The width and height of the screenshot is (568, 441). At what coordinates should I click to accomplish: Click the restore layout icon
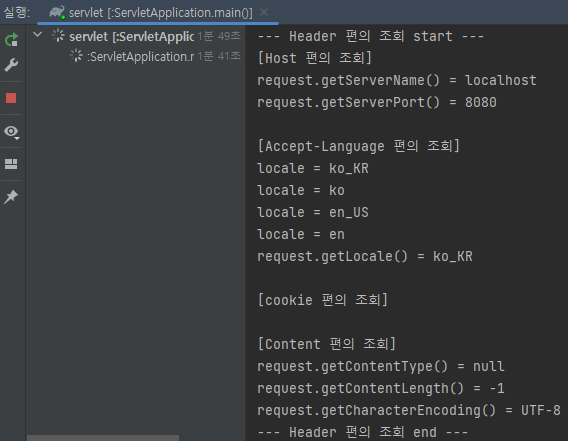11,164
